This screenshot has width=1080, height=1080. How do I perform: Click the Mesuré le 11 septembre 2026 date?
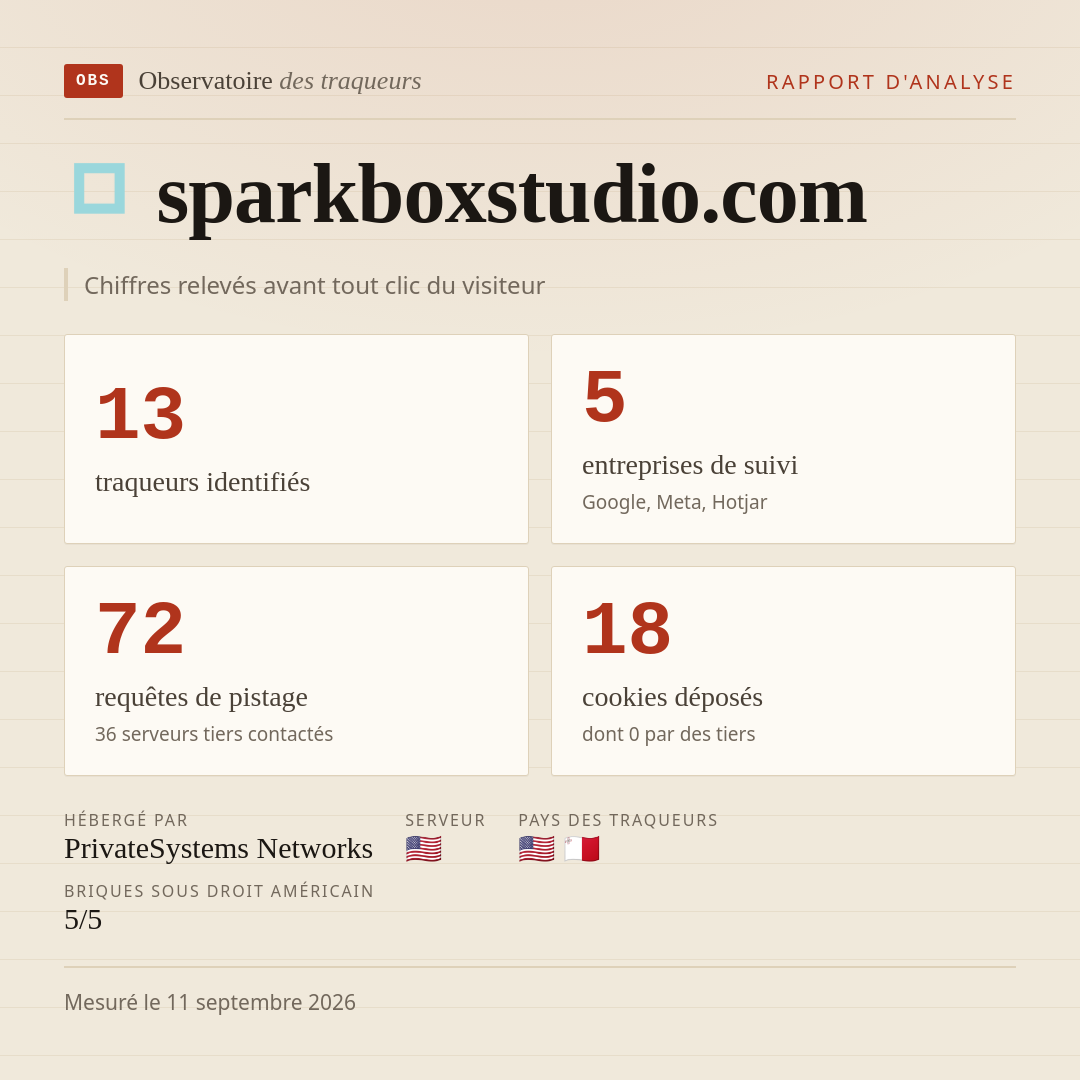point(210,1002)
